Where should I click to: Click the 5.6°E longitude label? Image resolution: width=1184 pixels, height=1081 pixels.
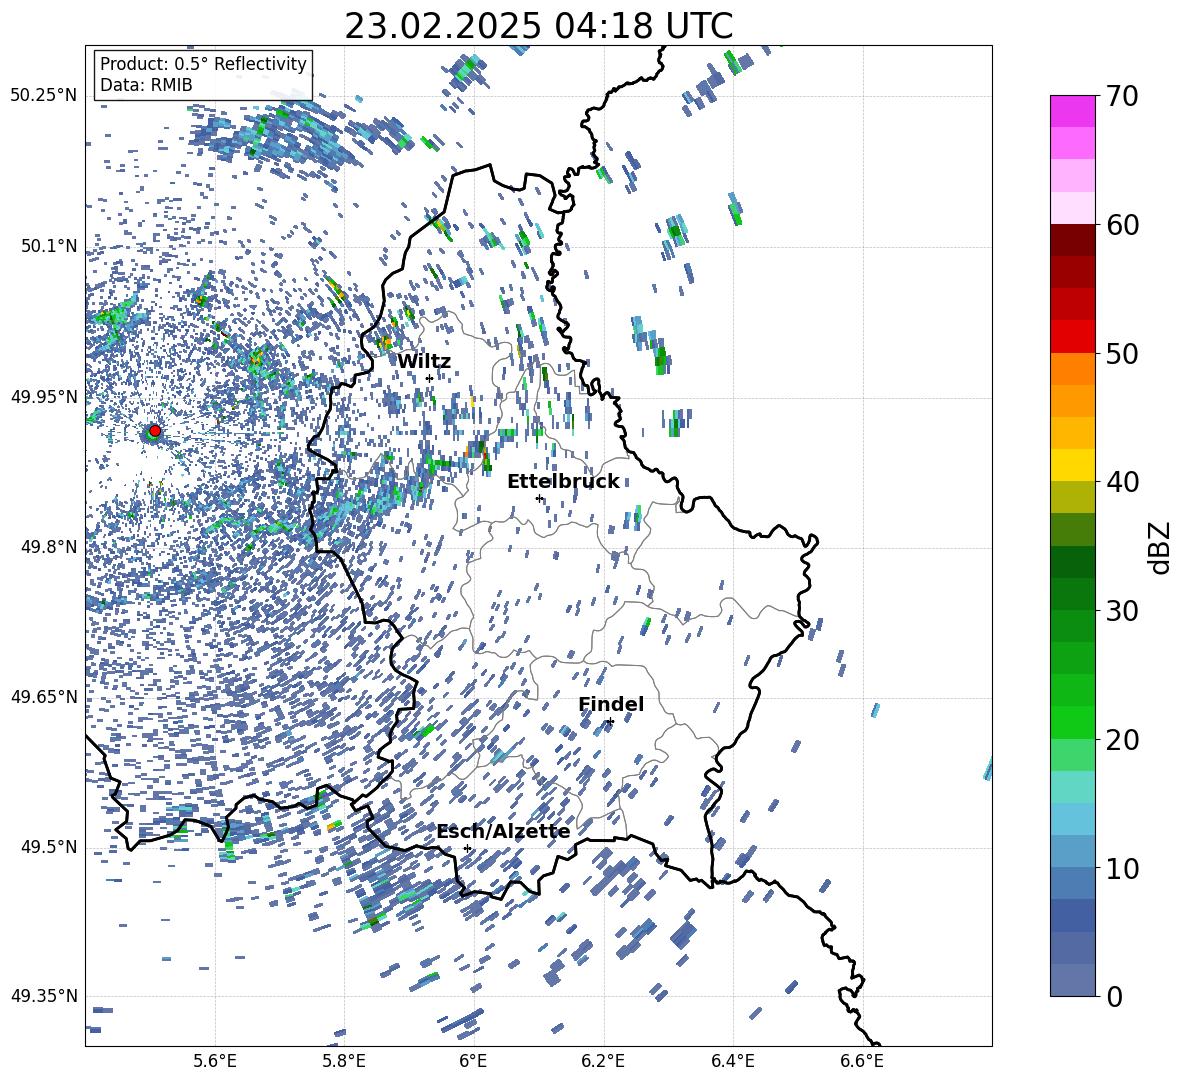coord(215,1062)
